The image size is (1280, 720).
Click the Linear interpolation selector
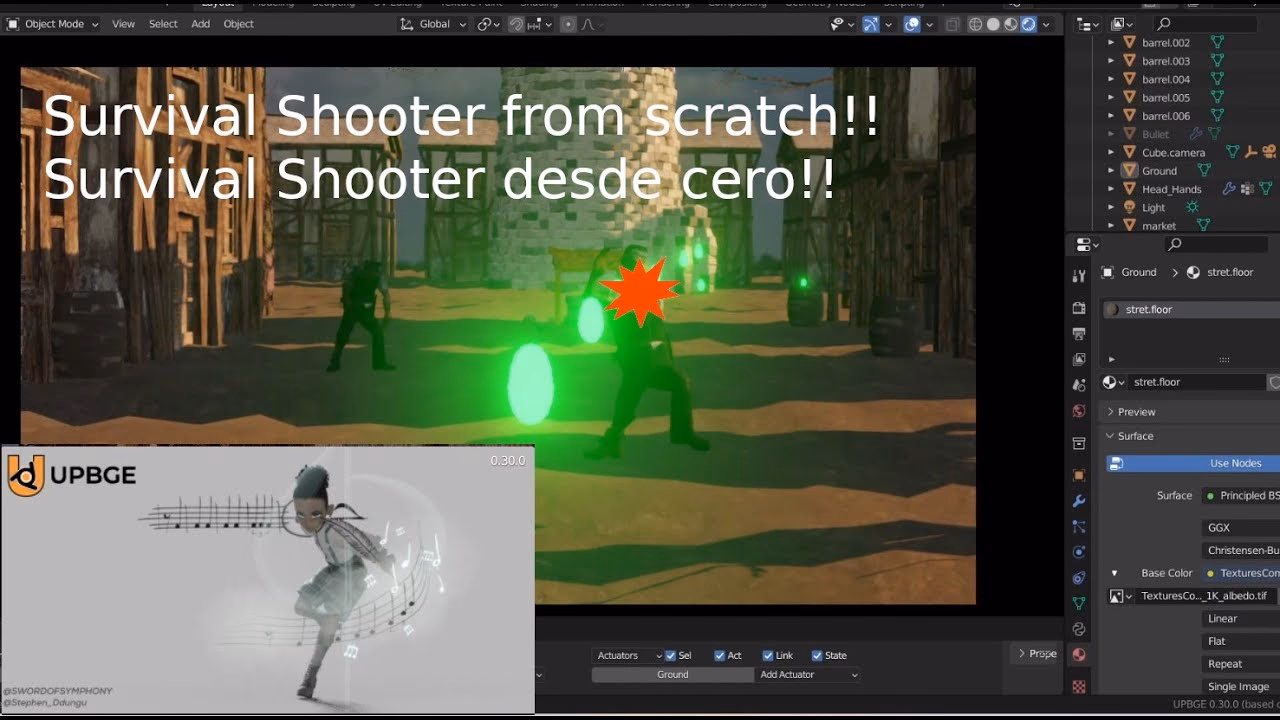click(1242, 619)
